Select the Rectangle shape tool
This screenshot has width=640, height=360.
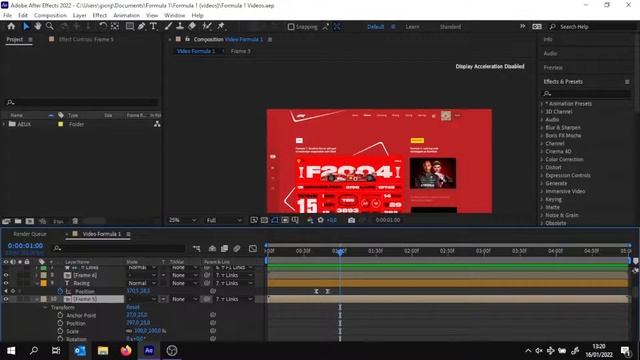click(x=130, y=26)
